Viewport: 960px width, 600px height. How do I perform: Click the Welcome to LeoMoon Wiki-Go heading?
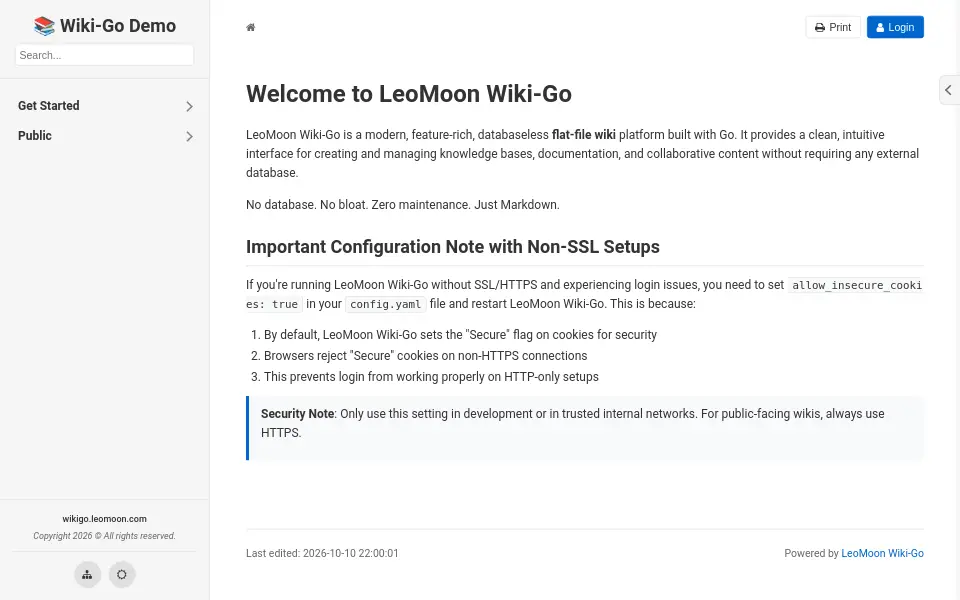pyautogui.click(x=409, y=94)
